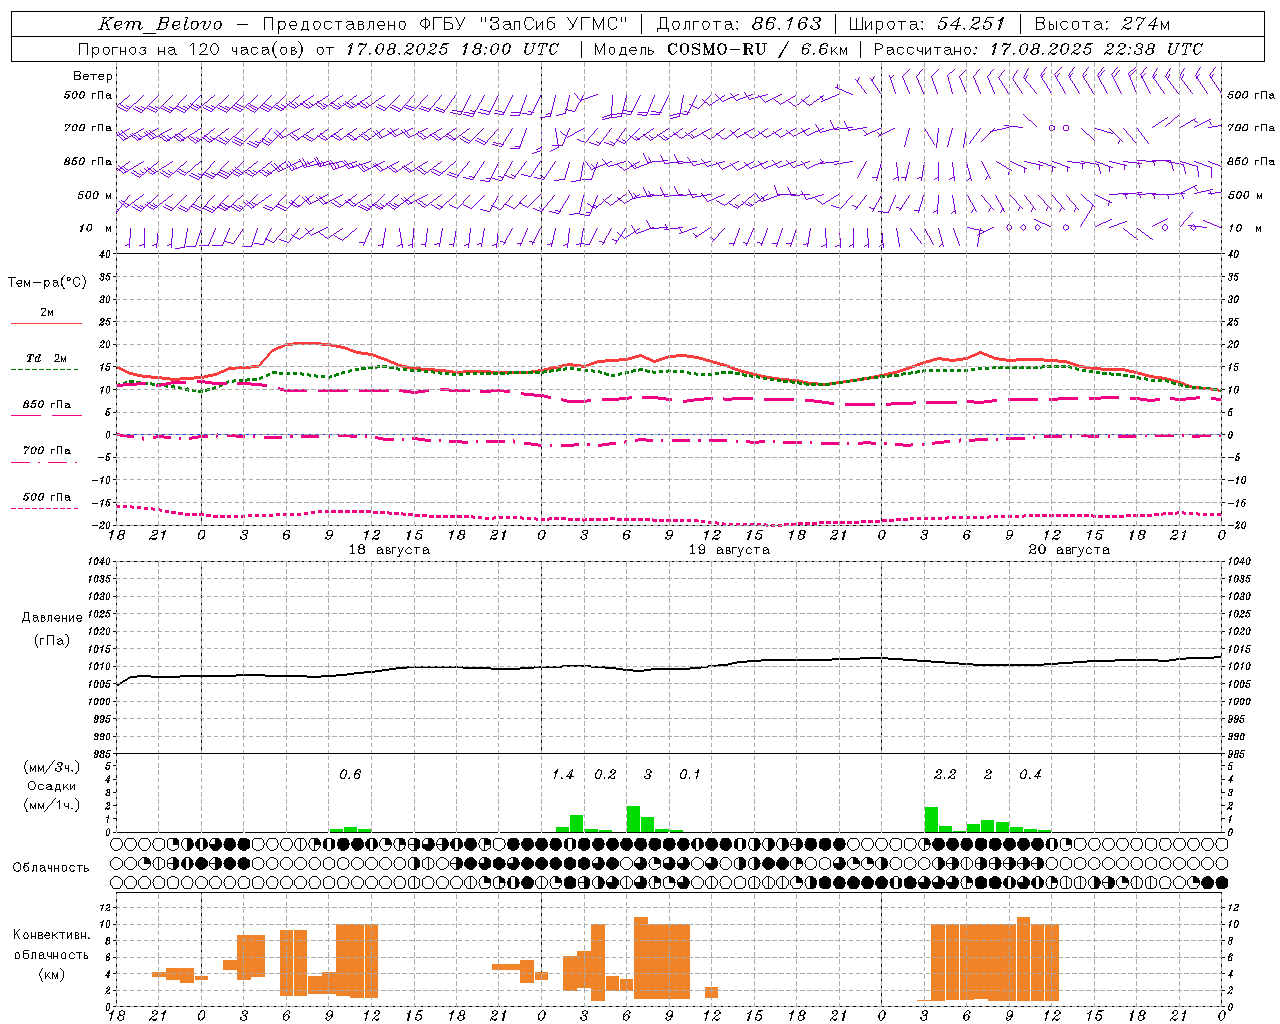The image size is (1280, 1024).
Task: Click the "Давление" pressure panel label
Action: (52, 618)
